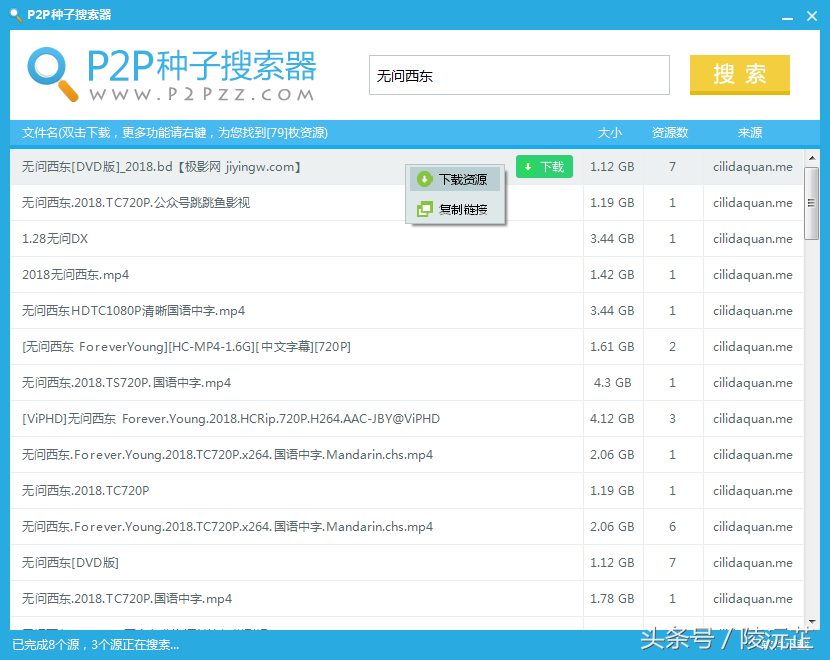Click the 资源数 column header

coord(670,133)
